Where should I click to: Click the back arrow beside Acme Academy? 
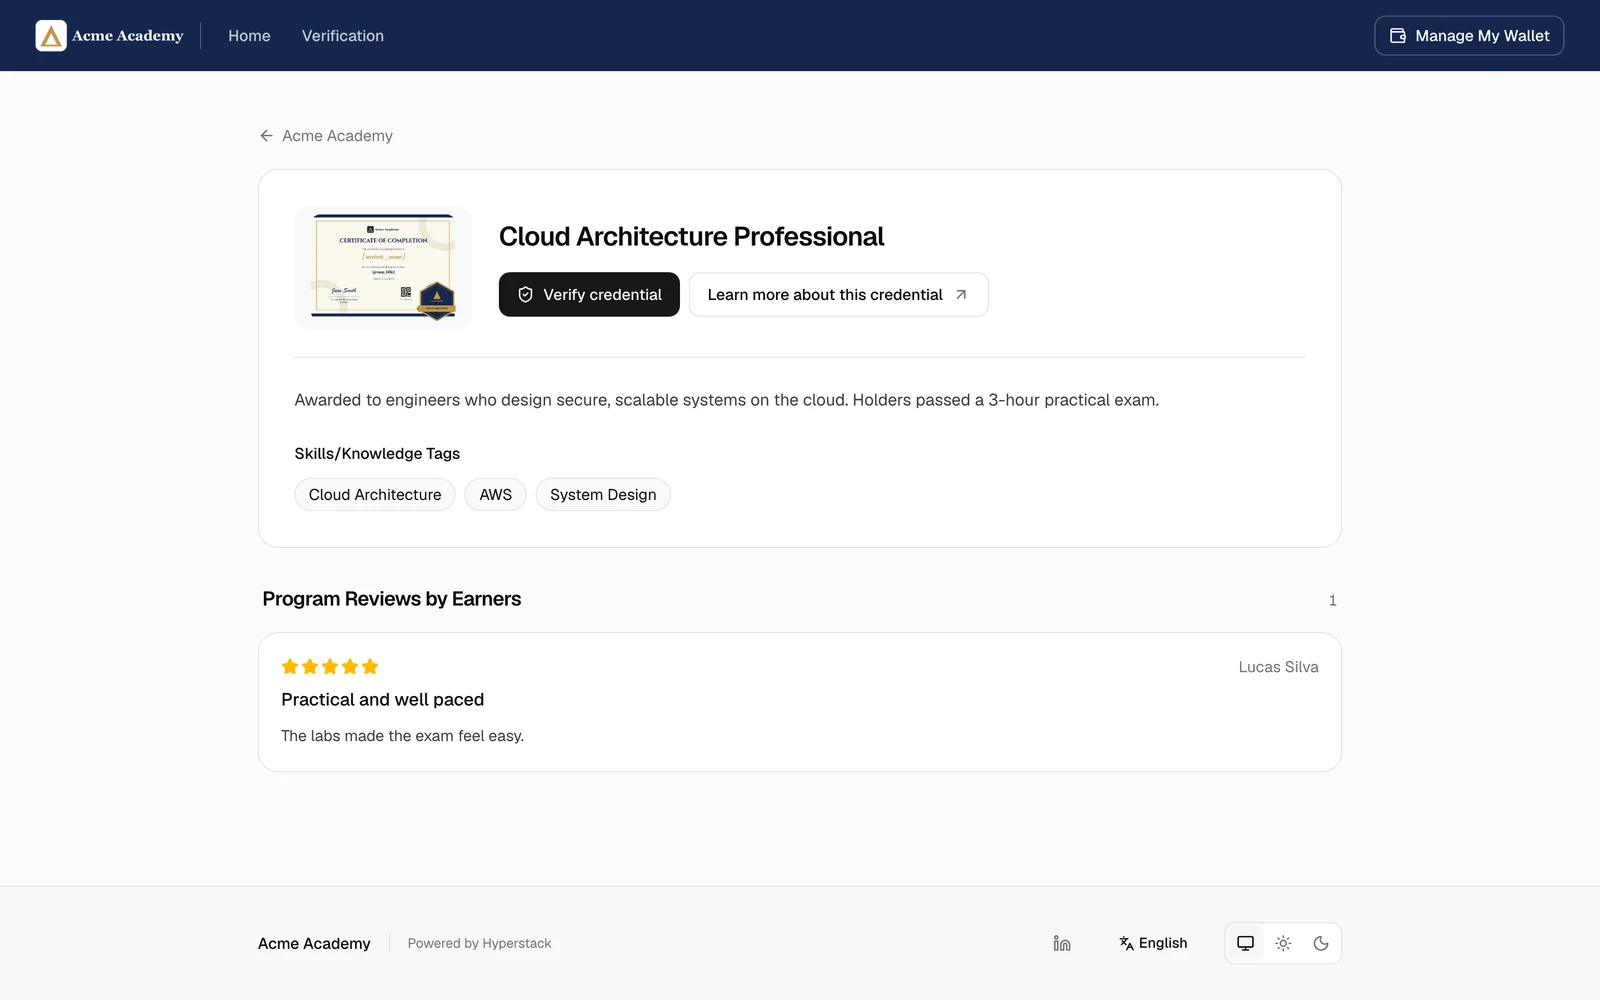(266, 136)
